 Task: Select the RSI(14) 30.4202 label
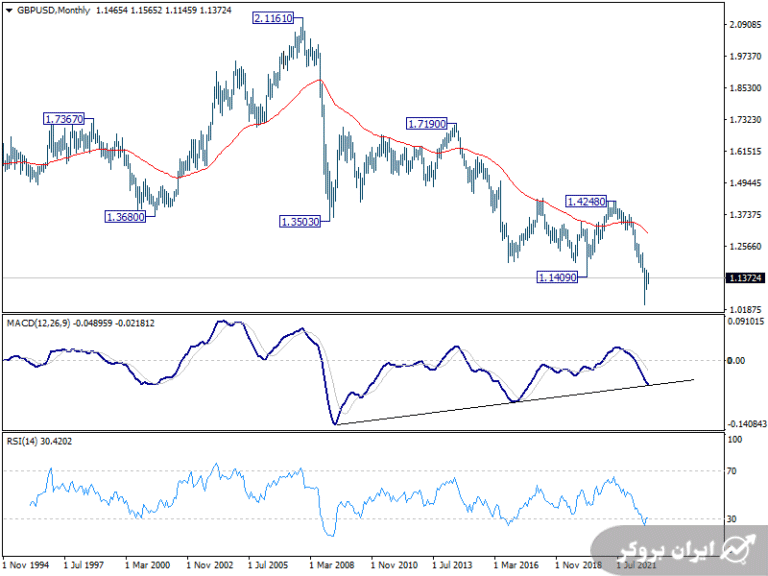pyautogui.click(x=39, y=441)
